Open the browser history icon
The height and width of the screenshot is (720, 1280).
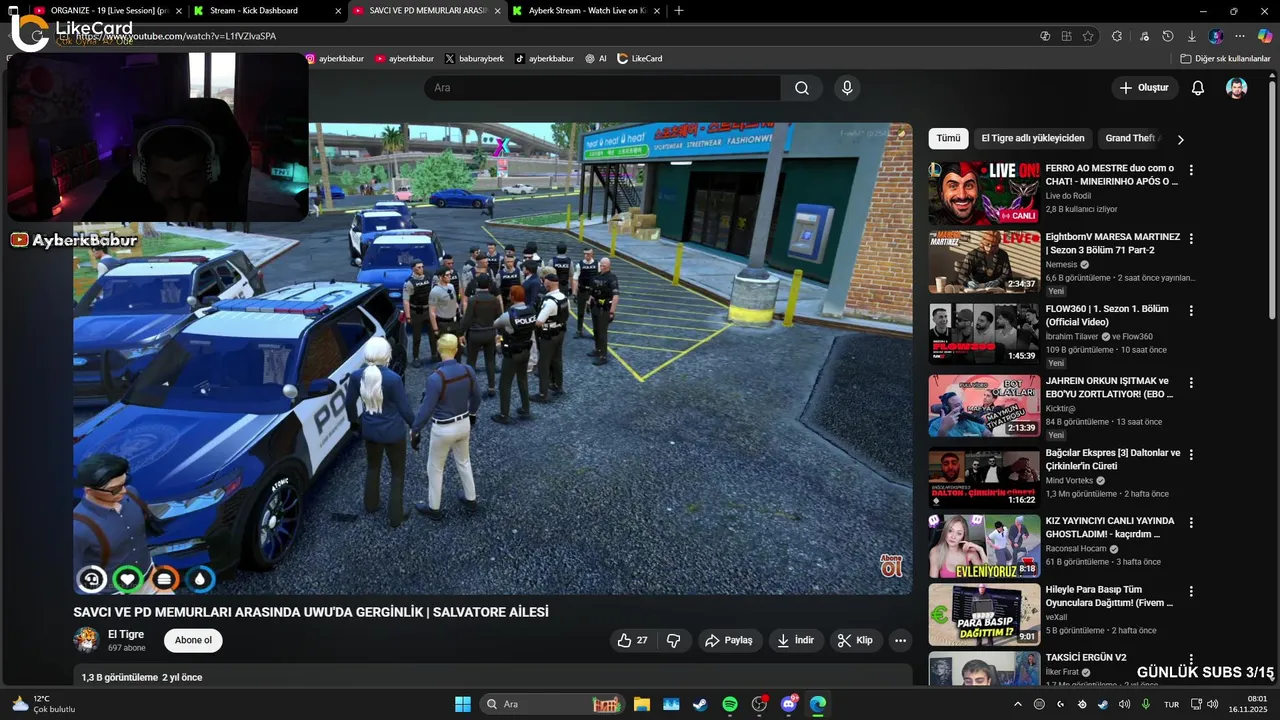tap(1168, 36)
